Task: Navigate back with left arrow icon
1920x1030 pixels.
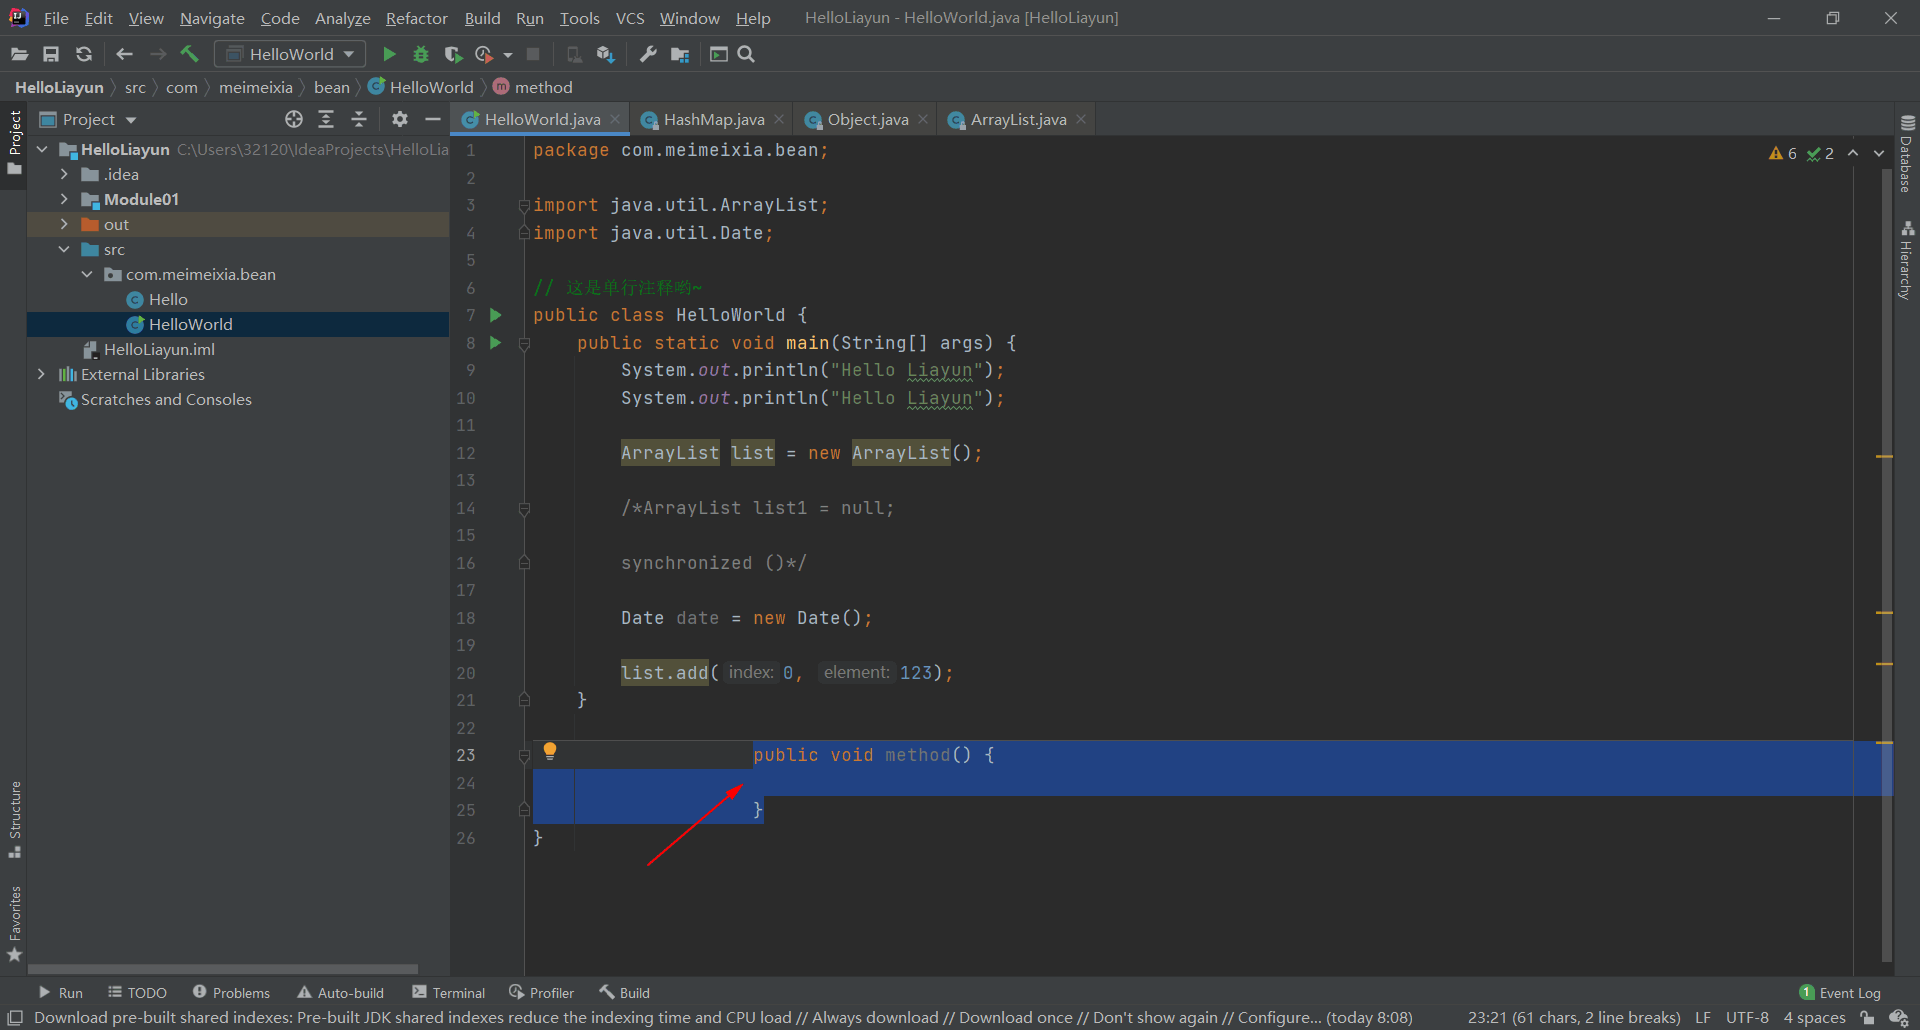Action: [124, 54]
